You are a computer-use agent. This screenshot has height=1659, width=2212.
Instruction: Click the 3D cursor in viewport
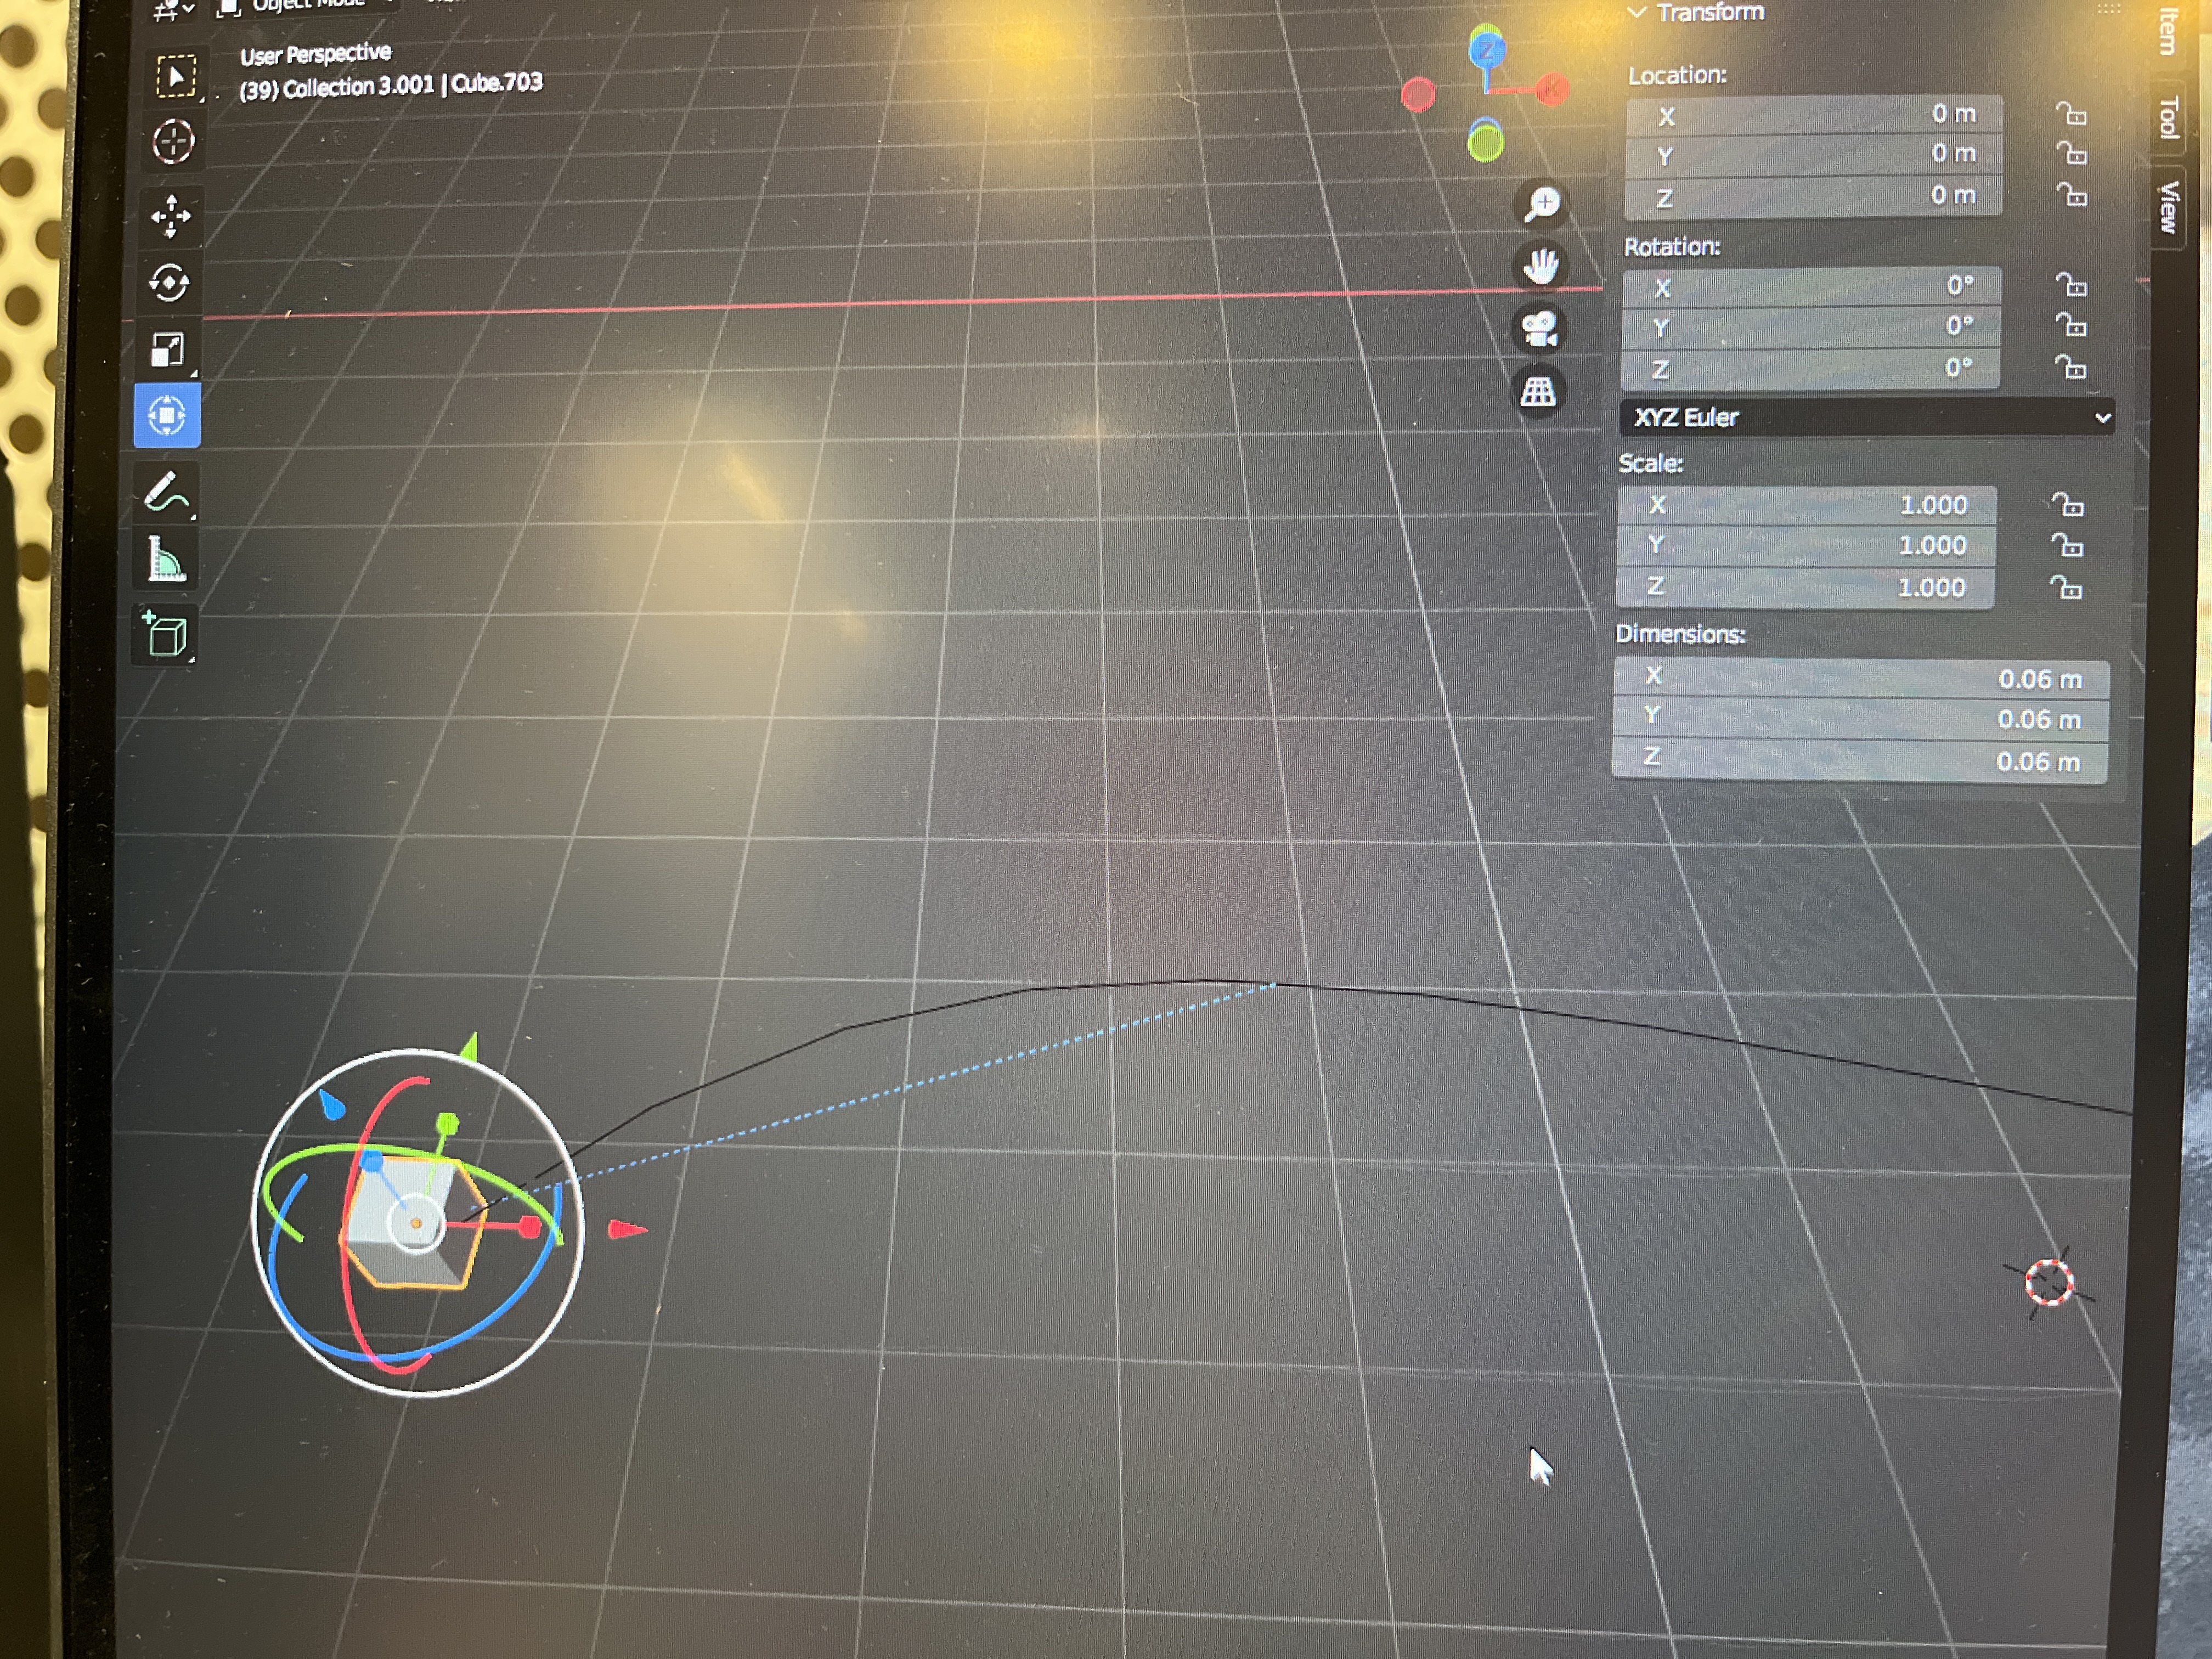click(2048, 1283)
